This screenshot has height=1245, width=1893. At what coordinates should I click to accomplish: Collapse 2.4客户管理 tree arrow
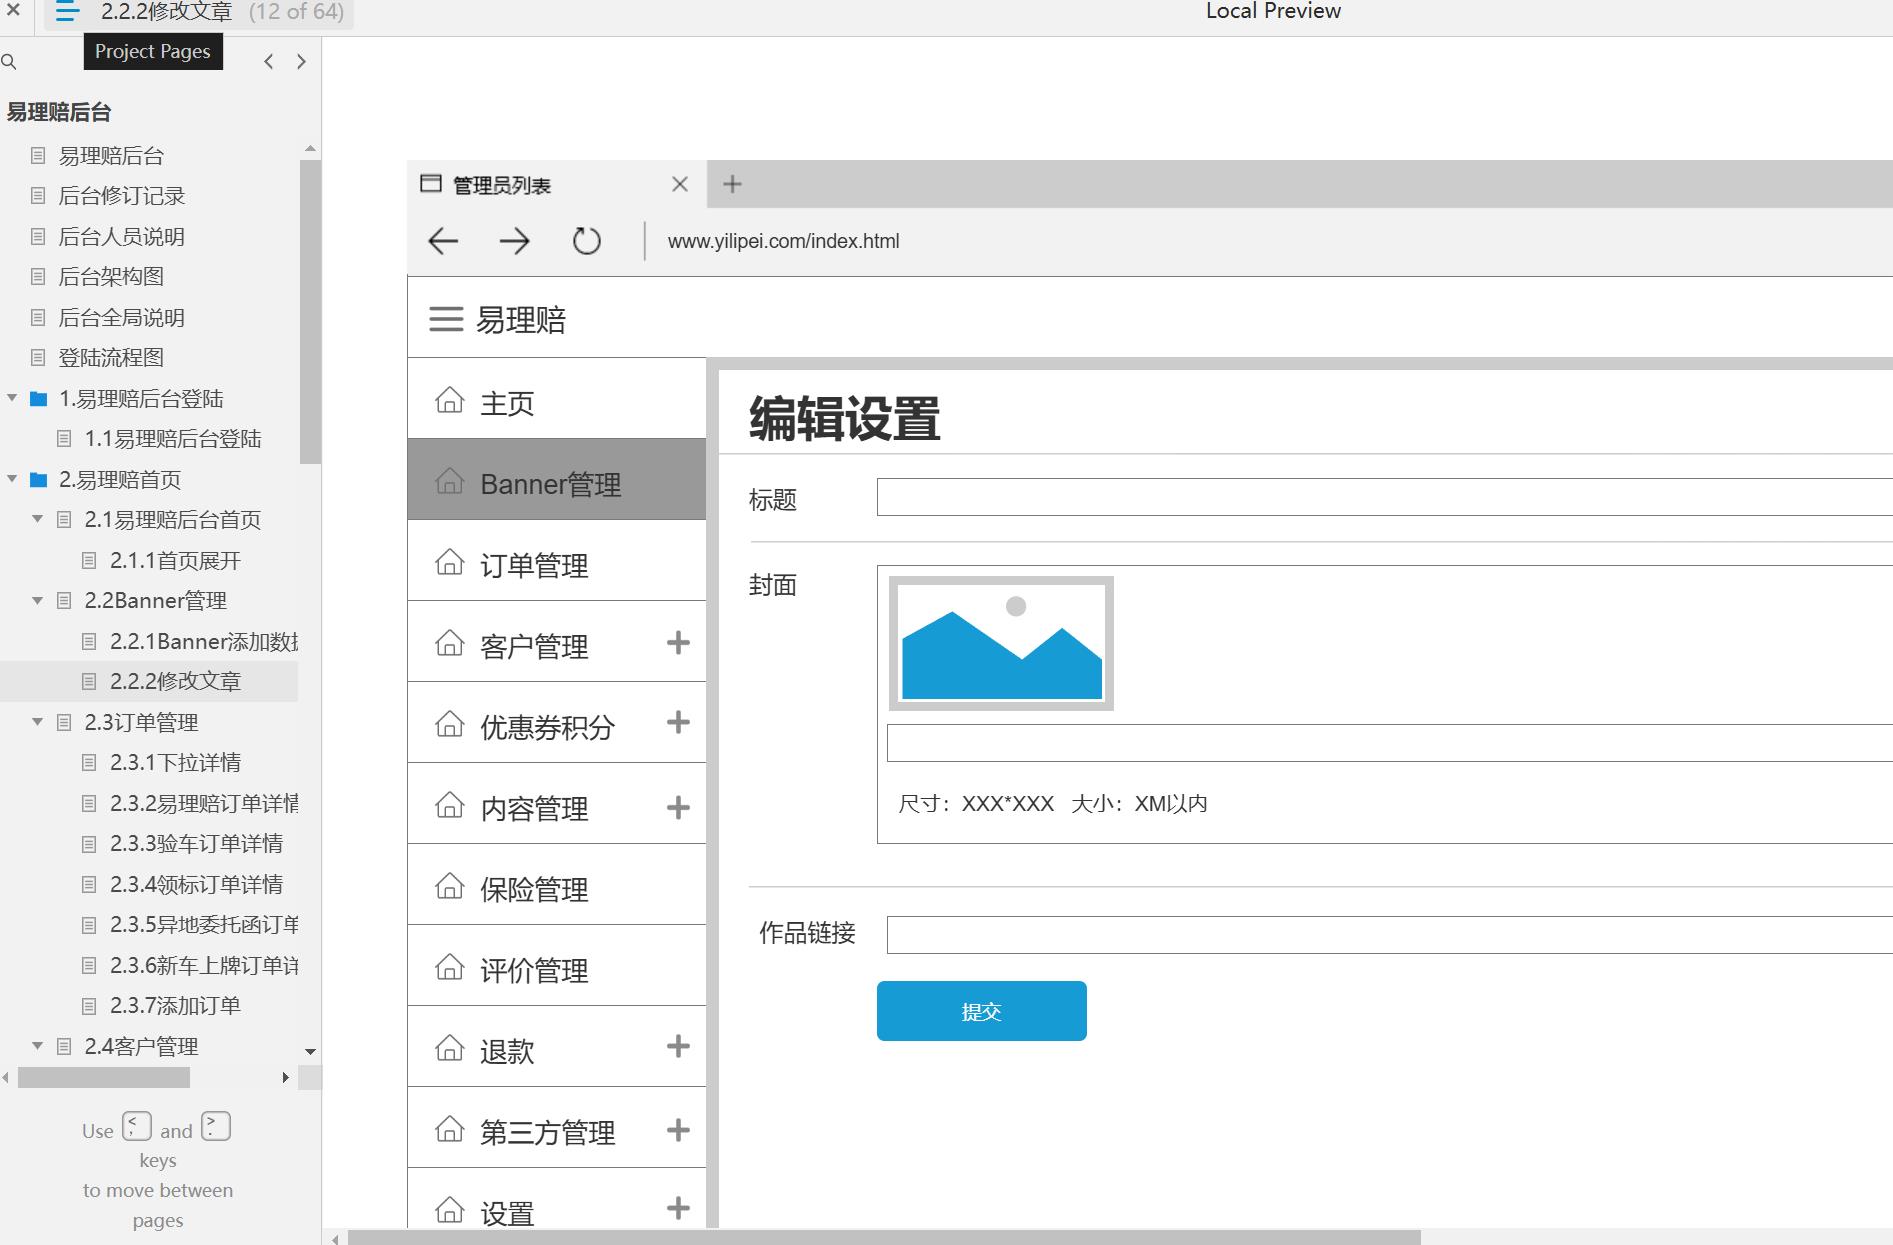(x=38, y=1046)
